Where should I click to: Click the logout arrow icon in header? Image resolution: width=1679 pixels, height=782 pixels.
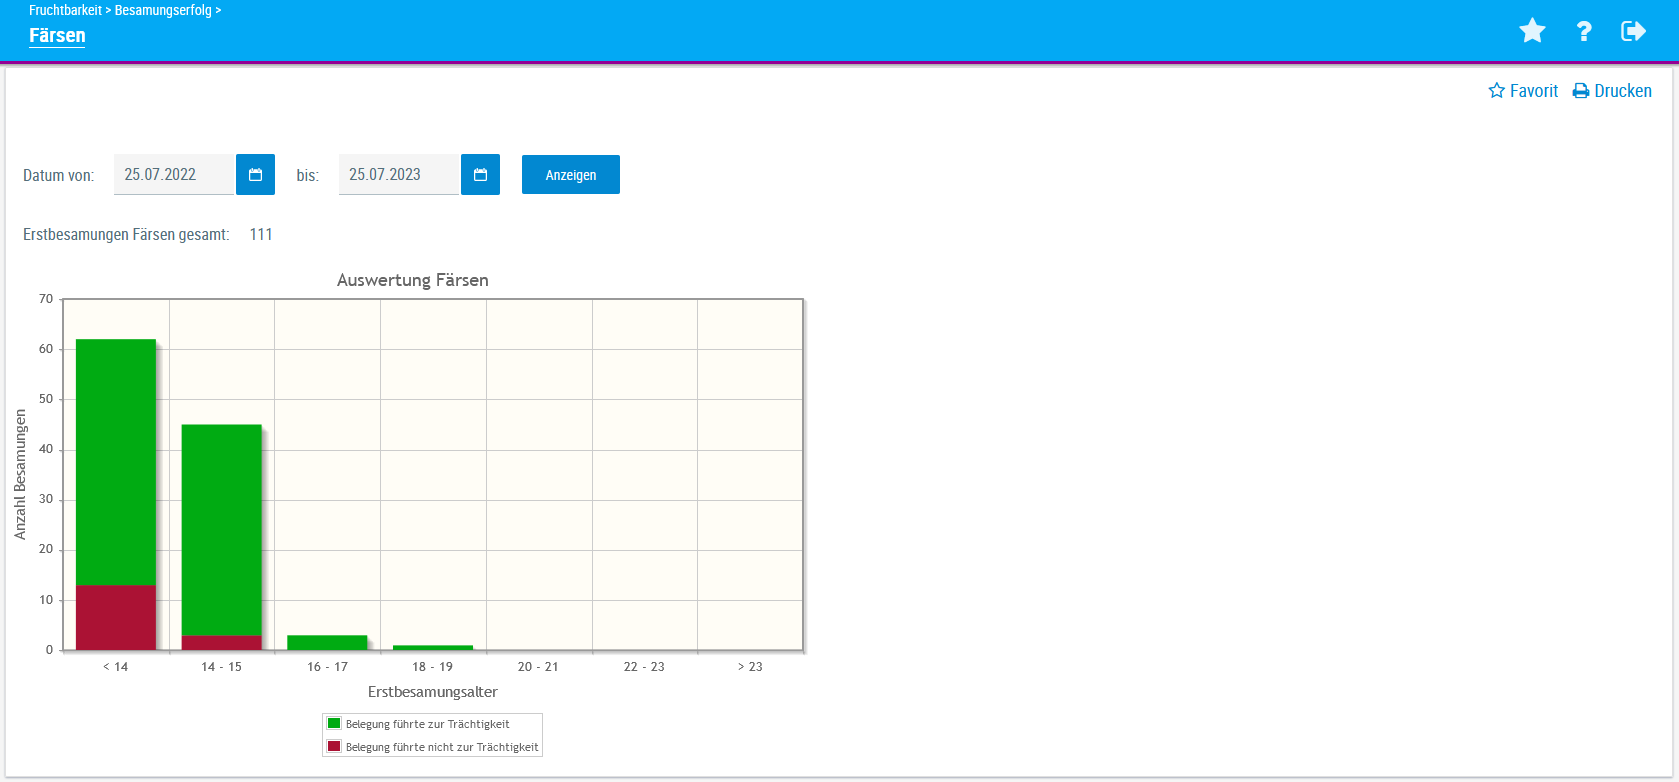tap(1633, 31)
